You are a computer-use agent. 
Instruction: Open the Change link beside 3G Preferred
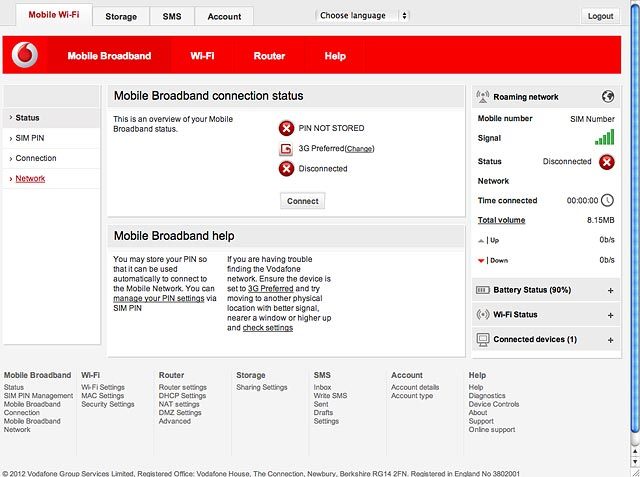360,149
